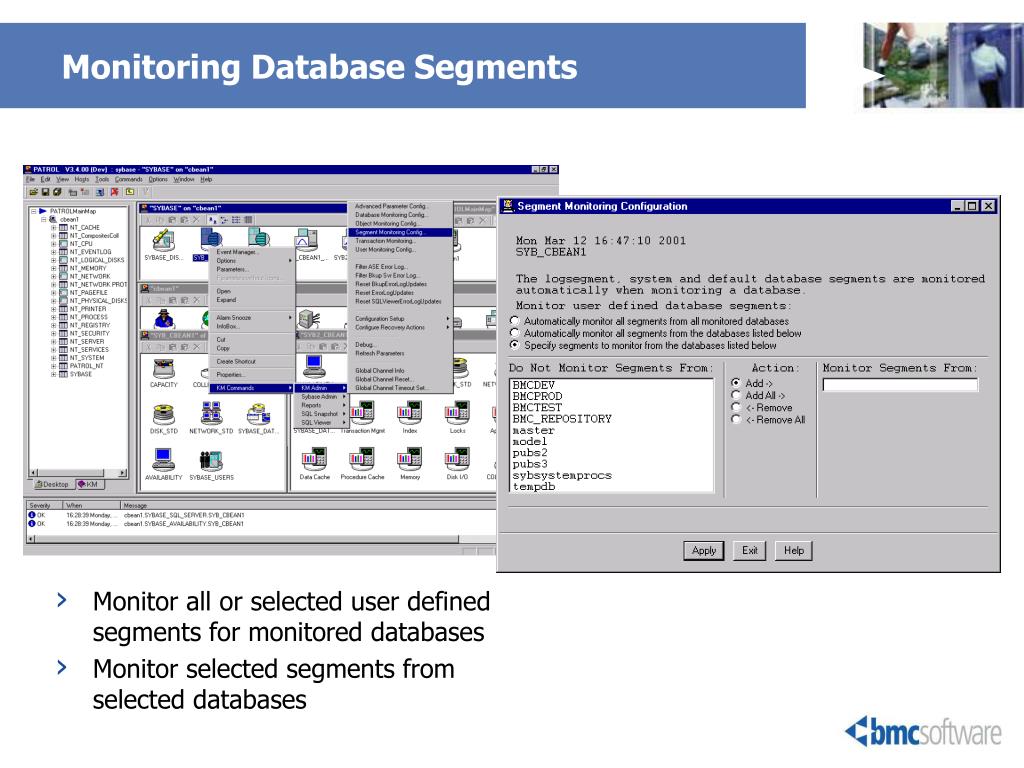Viewport: 1024px width, 768px height.
Task: Expand the PATROL_NT tree node
Action: pos(54,366)
